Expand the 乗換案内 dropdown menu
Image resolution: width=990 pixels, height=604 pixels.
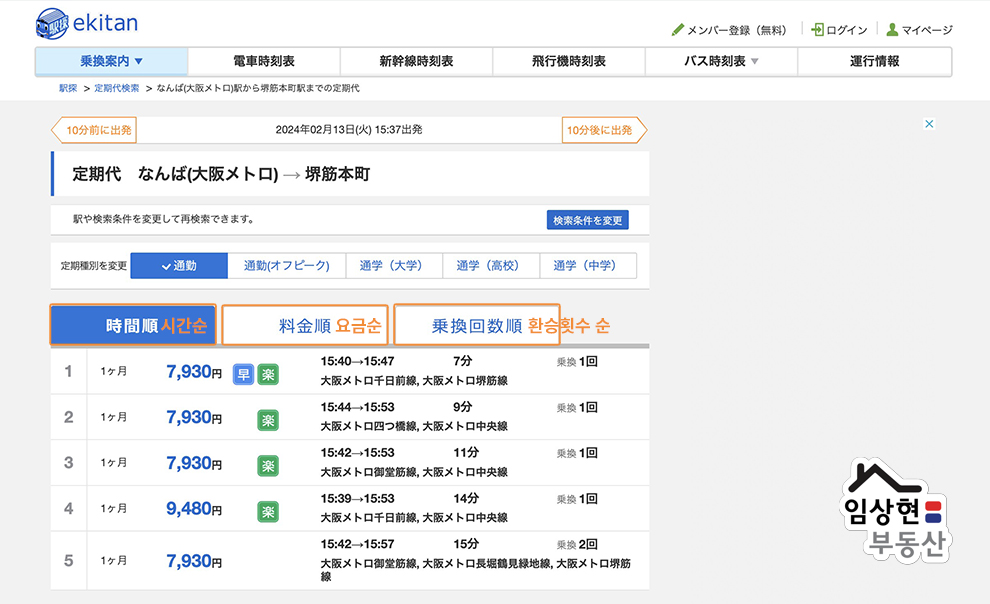112,61
